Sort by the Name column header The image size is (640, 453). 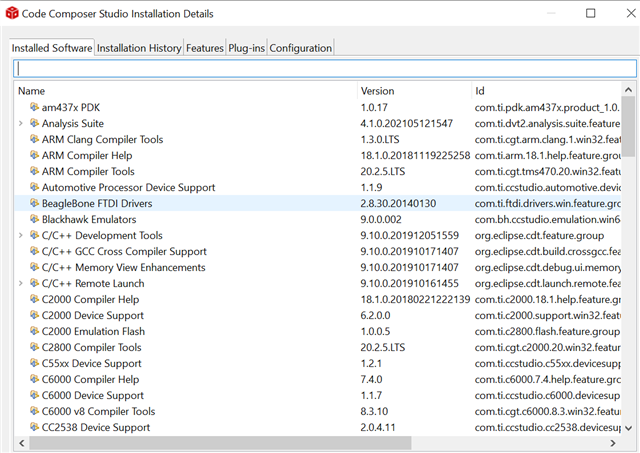pos(186,91)
